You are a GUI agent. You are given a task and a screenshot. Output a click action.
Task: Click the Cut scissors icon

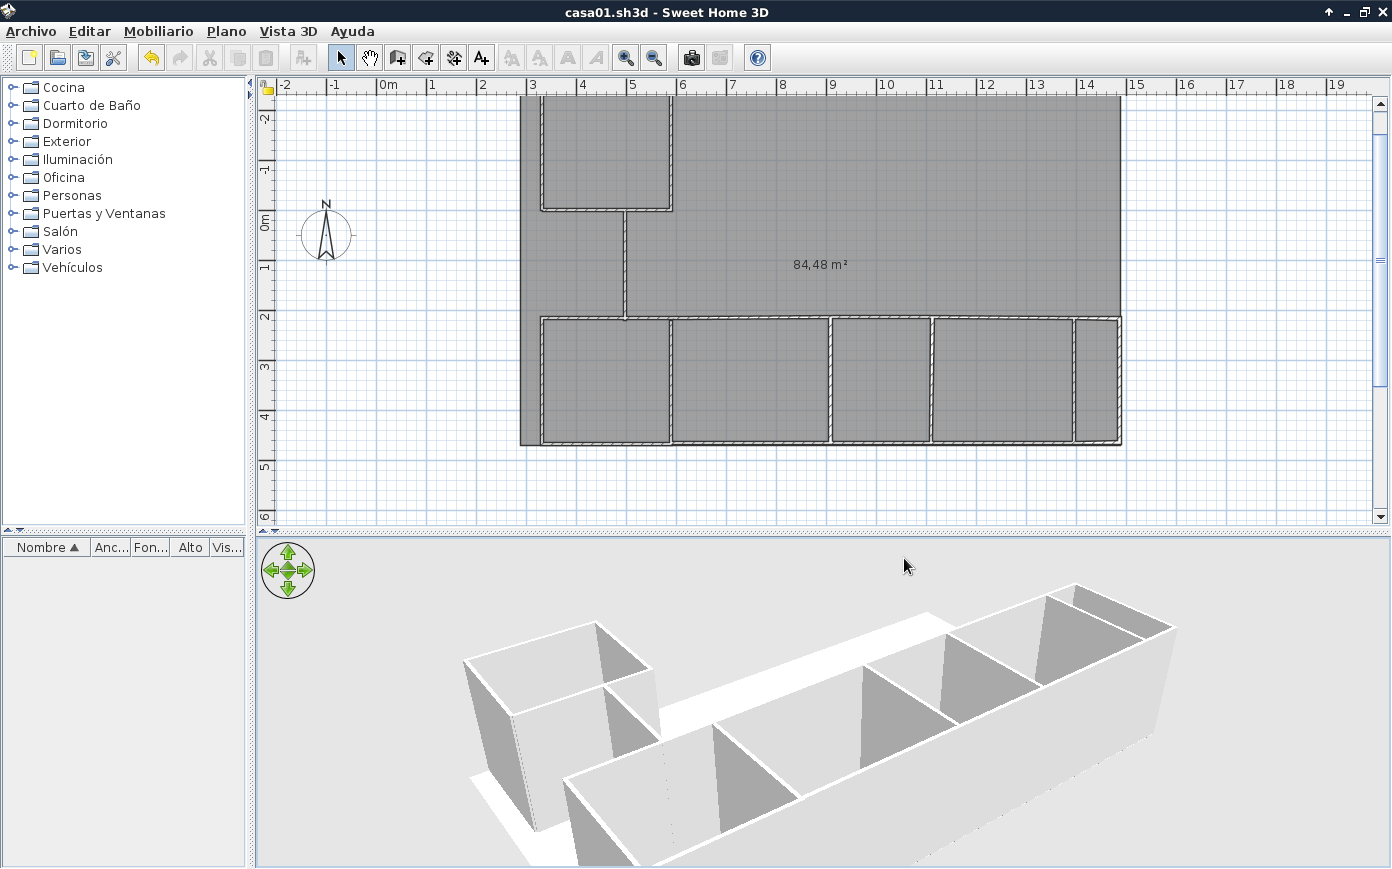pyautogui.click(x=209, y=58)
